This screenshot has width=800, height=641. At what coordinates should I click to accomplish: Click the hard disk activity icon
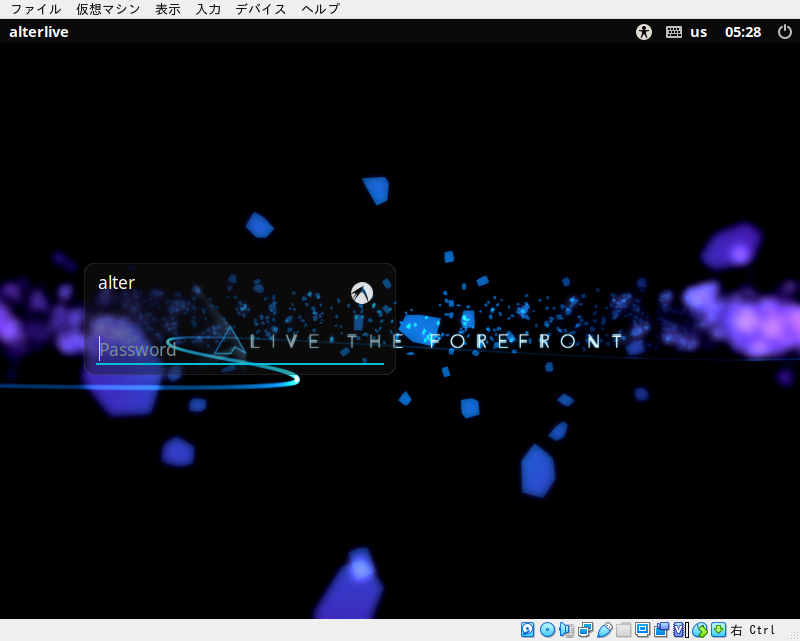pos(527,630)
